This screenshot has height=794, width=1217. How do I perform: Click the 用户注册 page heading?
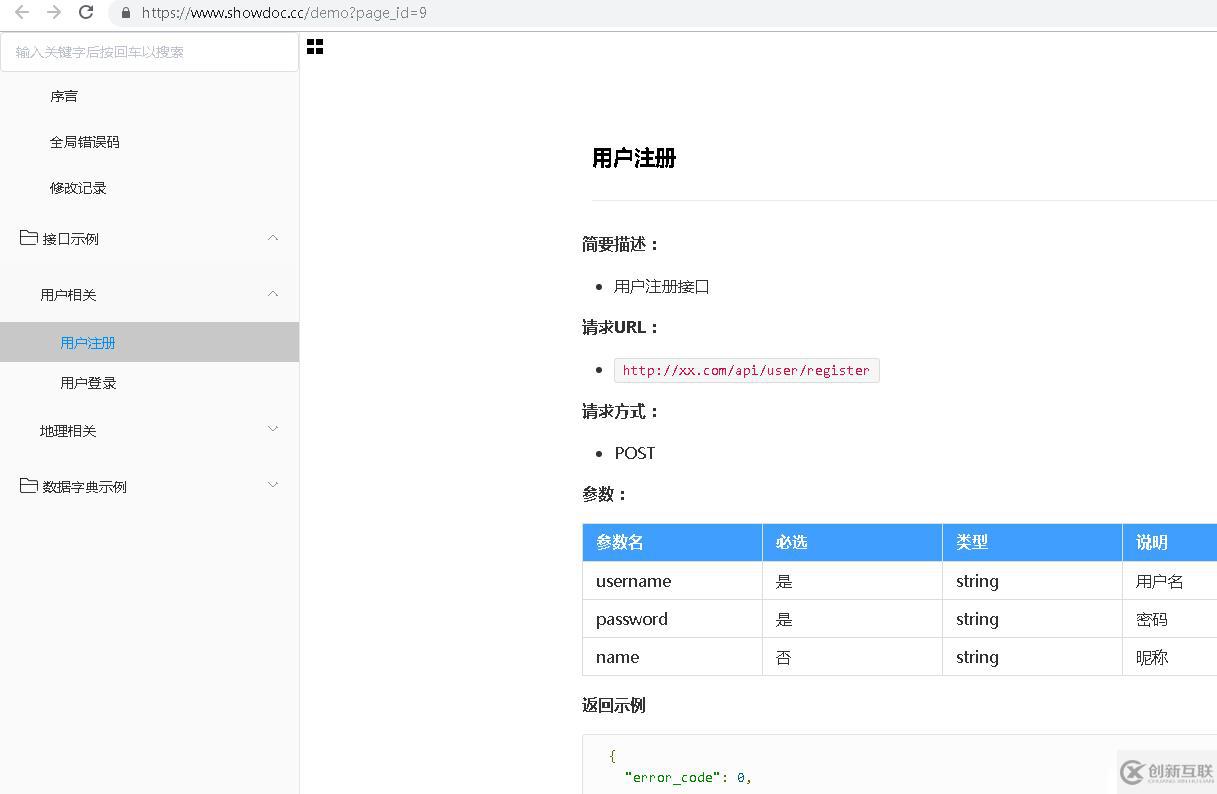(x=634, y=158)
